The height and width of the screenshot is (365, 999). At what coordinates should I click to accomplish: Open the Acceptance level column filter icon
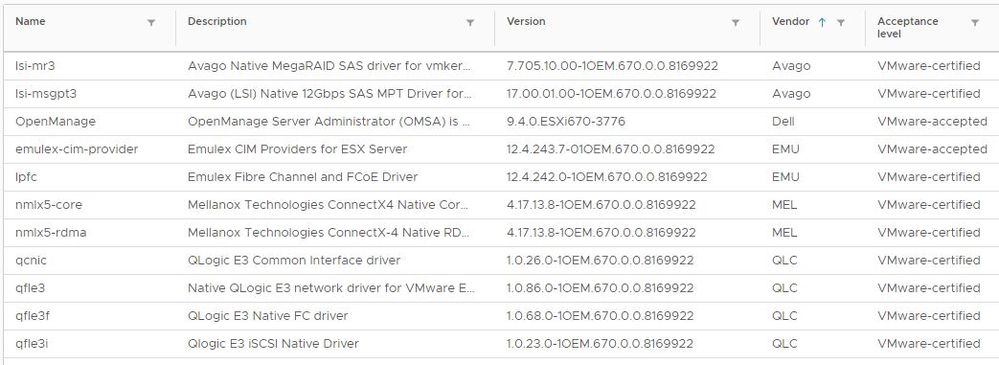coord(975,22)
